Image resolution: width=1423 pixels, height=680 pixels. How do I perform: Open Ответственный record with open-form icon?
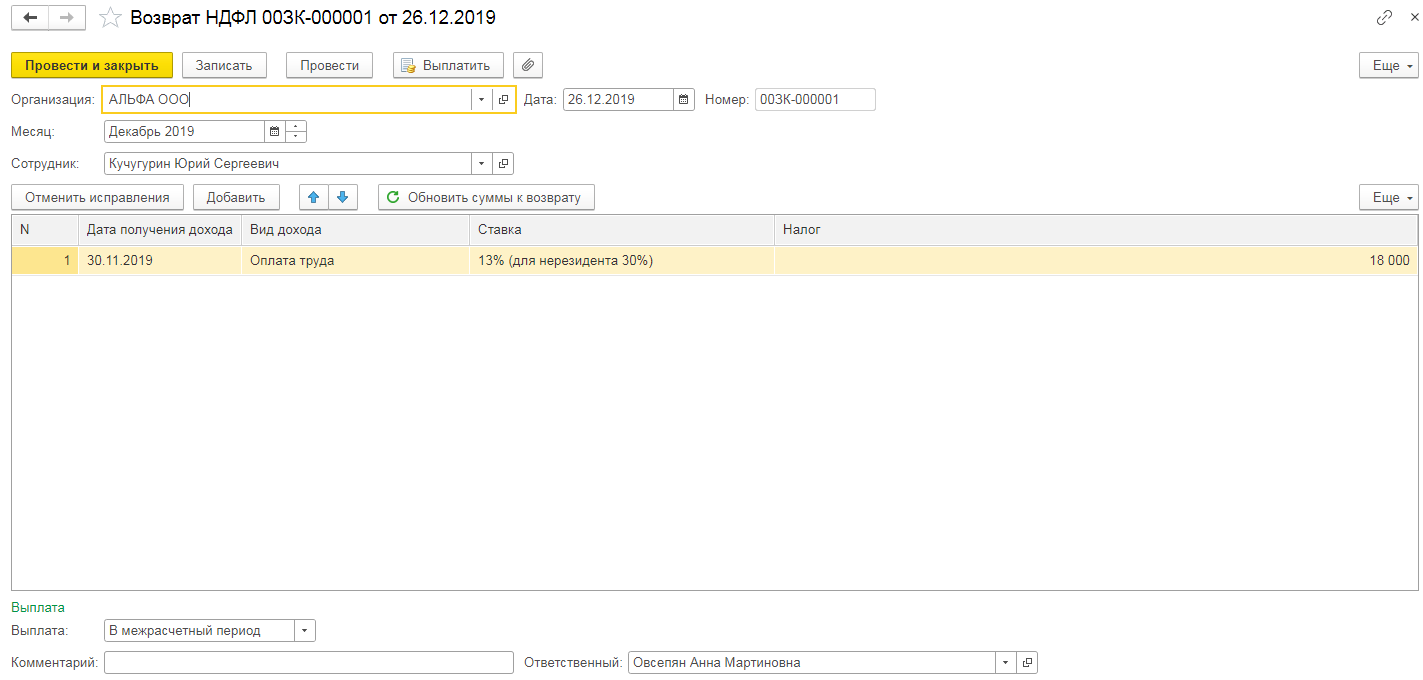pos(1027,662)
